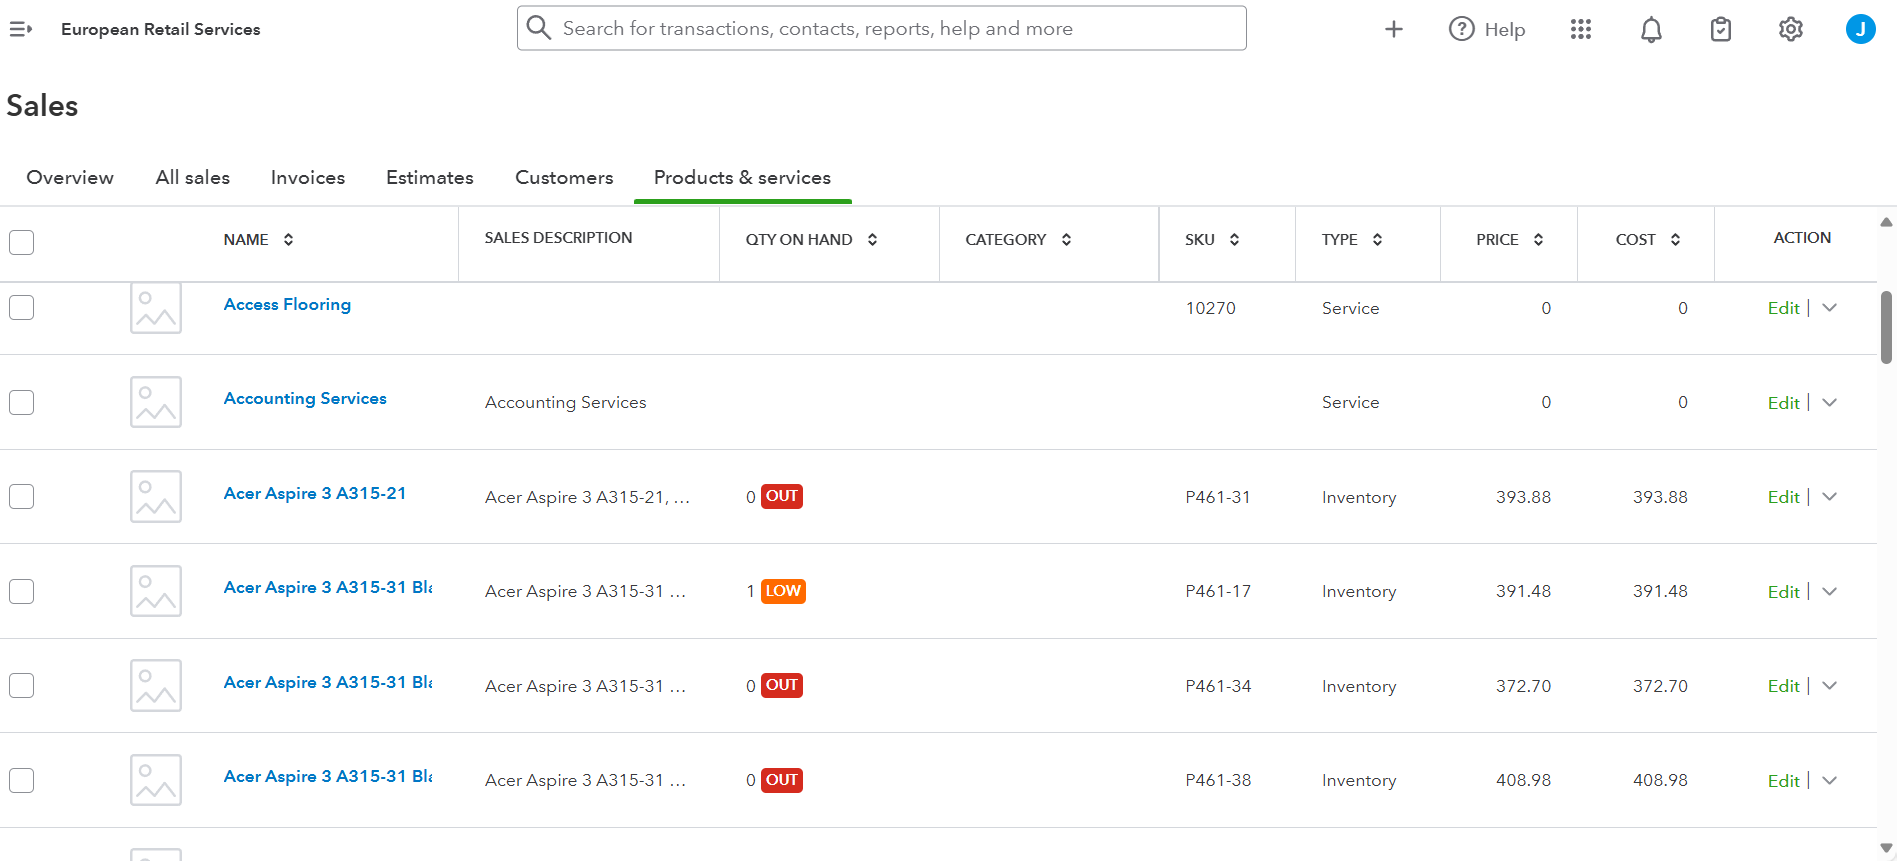Sort the table by PRICE
Viewport: 1897px width, 861px height.
1538,240
